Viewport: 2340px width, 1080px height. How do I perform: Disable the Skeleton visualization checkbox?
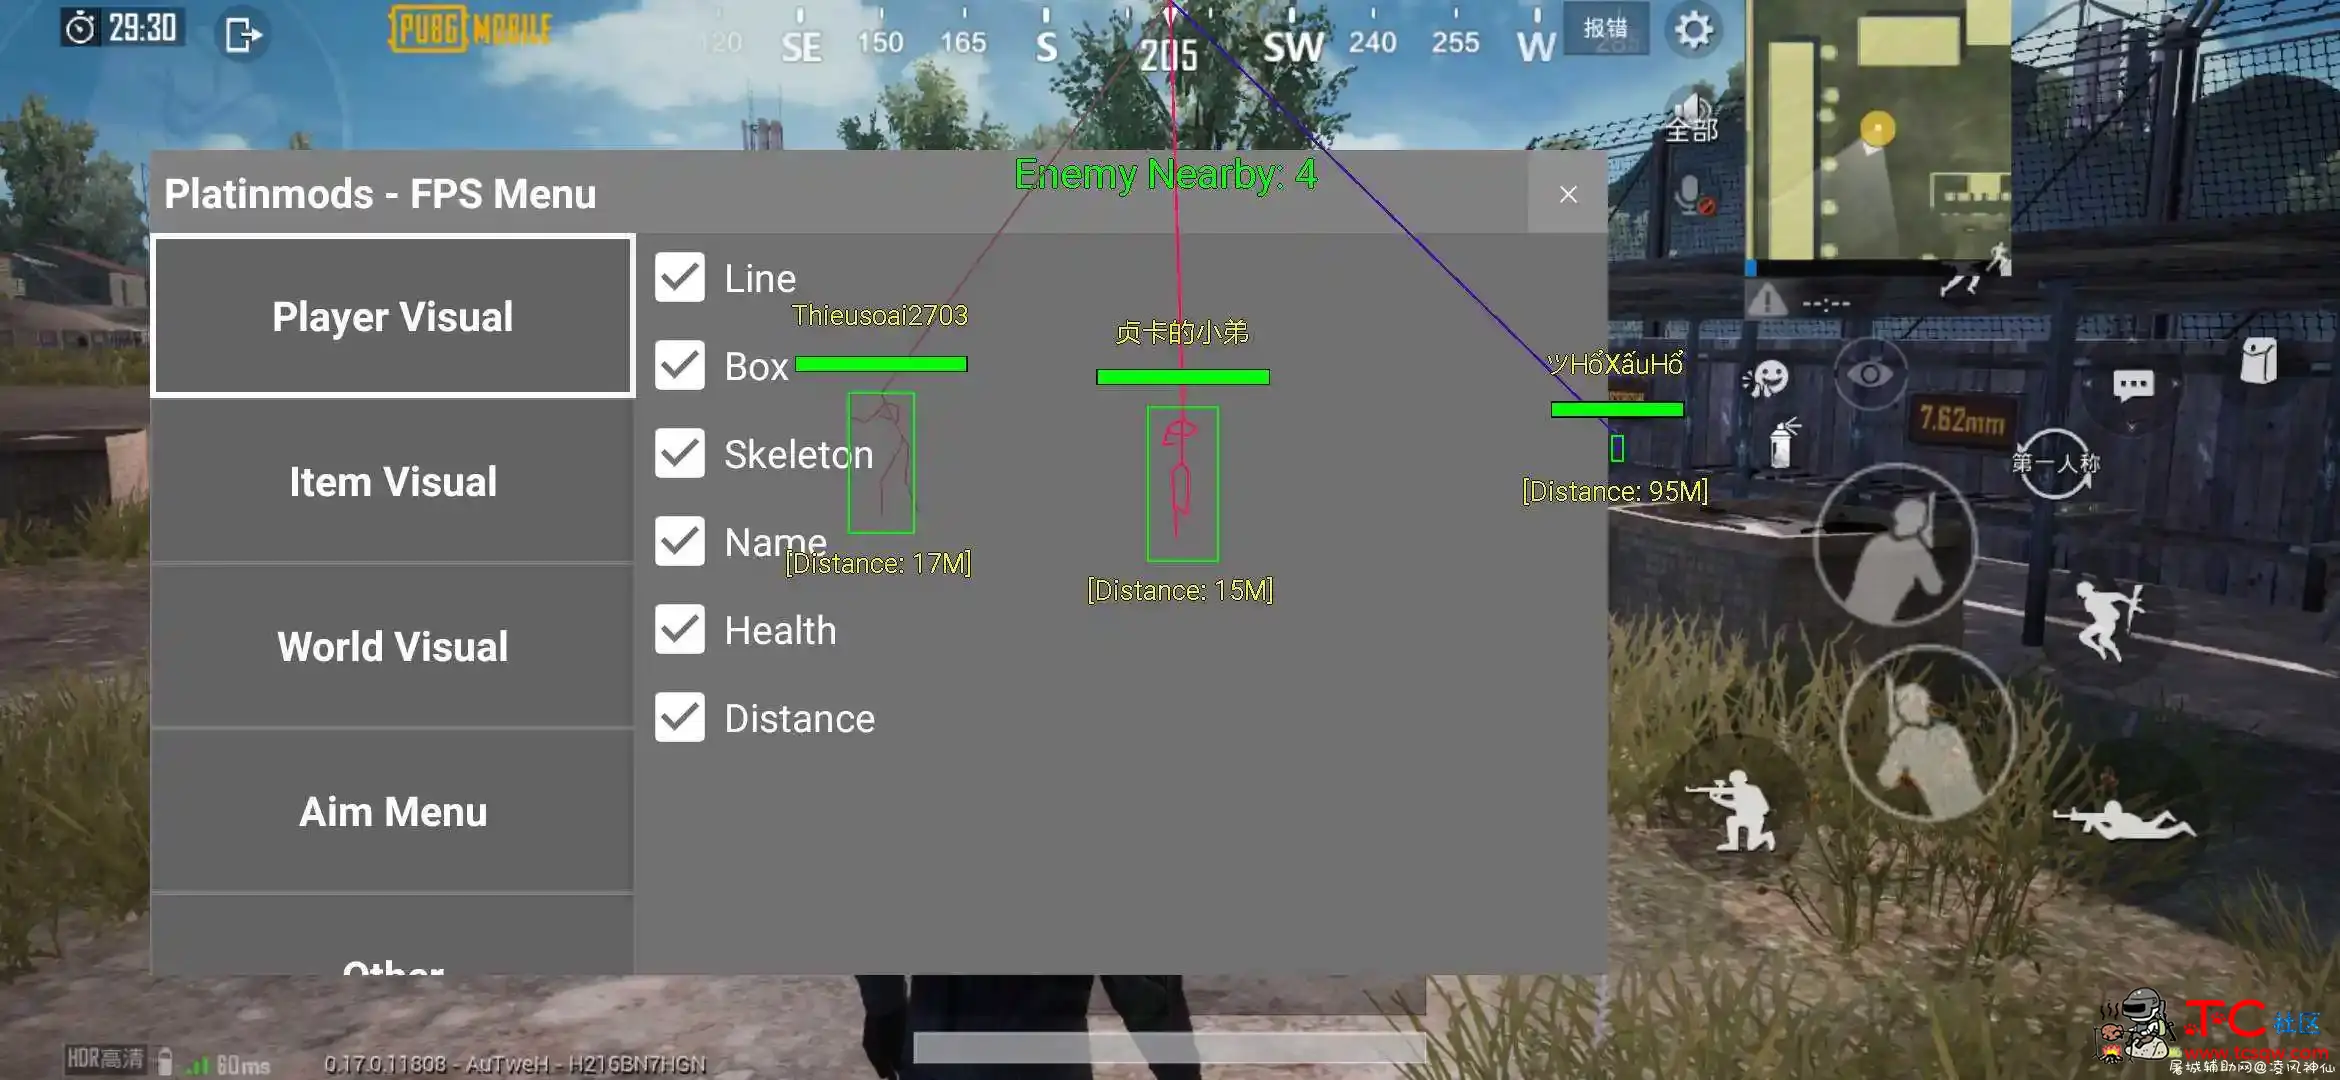click(x=681, y=452)
